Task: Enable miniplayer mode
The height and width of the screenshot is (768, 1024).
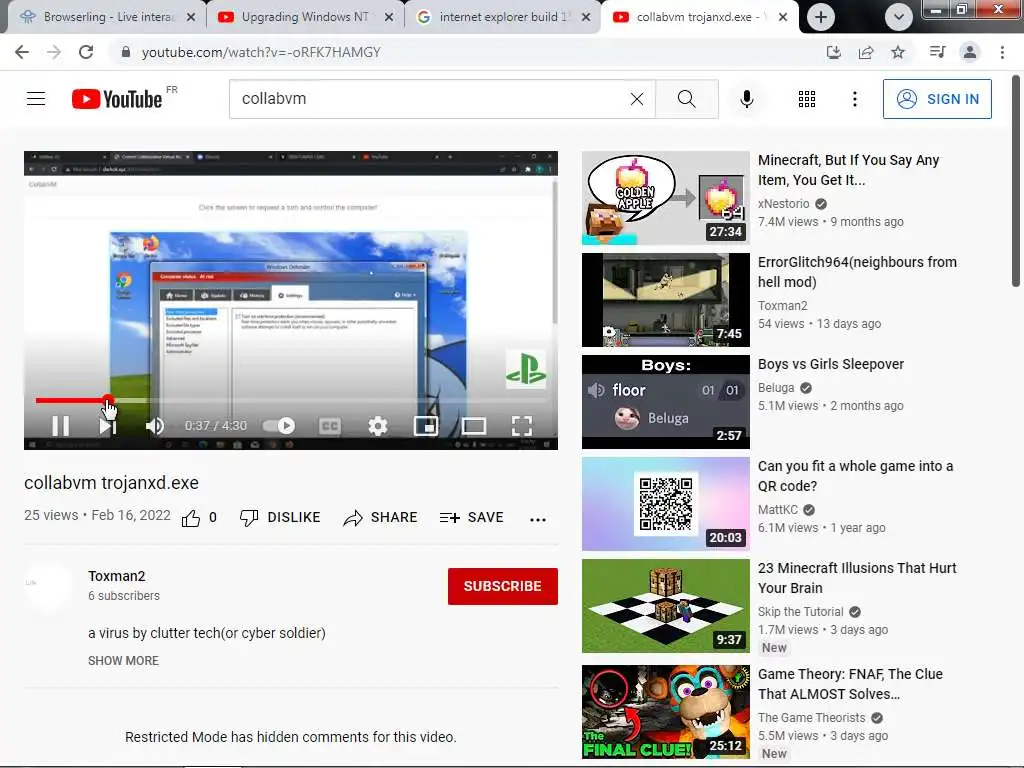Action: coord(426,426)
